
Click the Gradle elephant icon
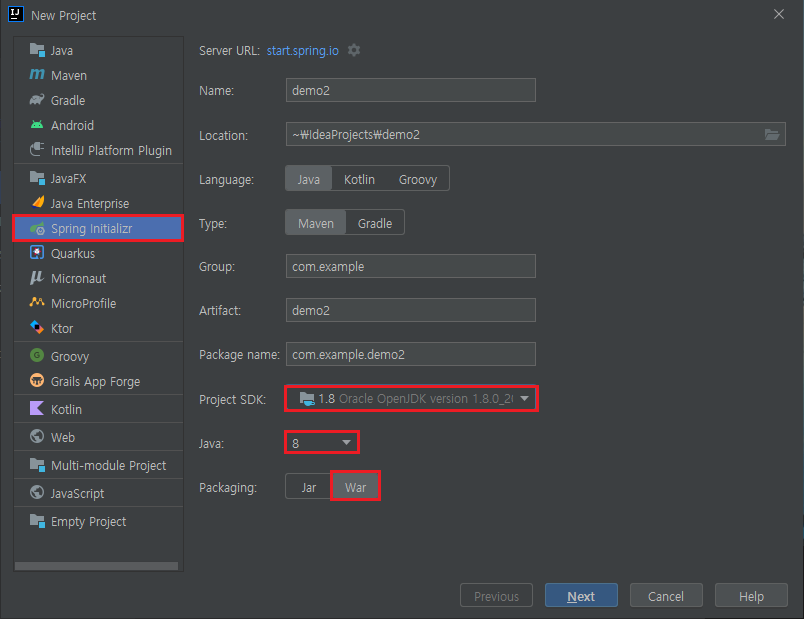click(37, 99)
